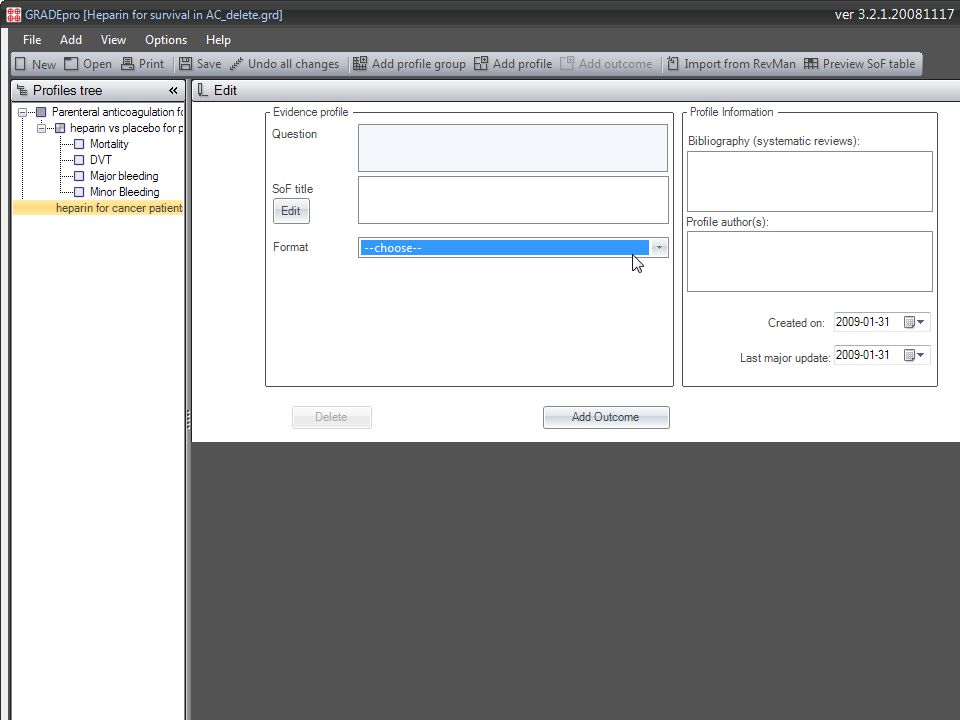Click the Mortality outcome node icon

coord(79,144)
